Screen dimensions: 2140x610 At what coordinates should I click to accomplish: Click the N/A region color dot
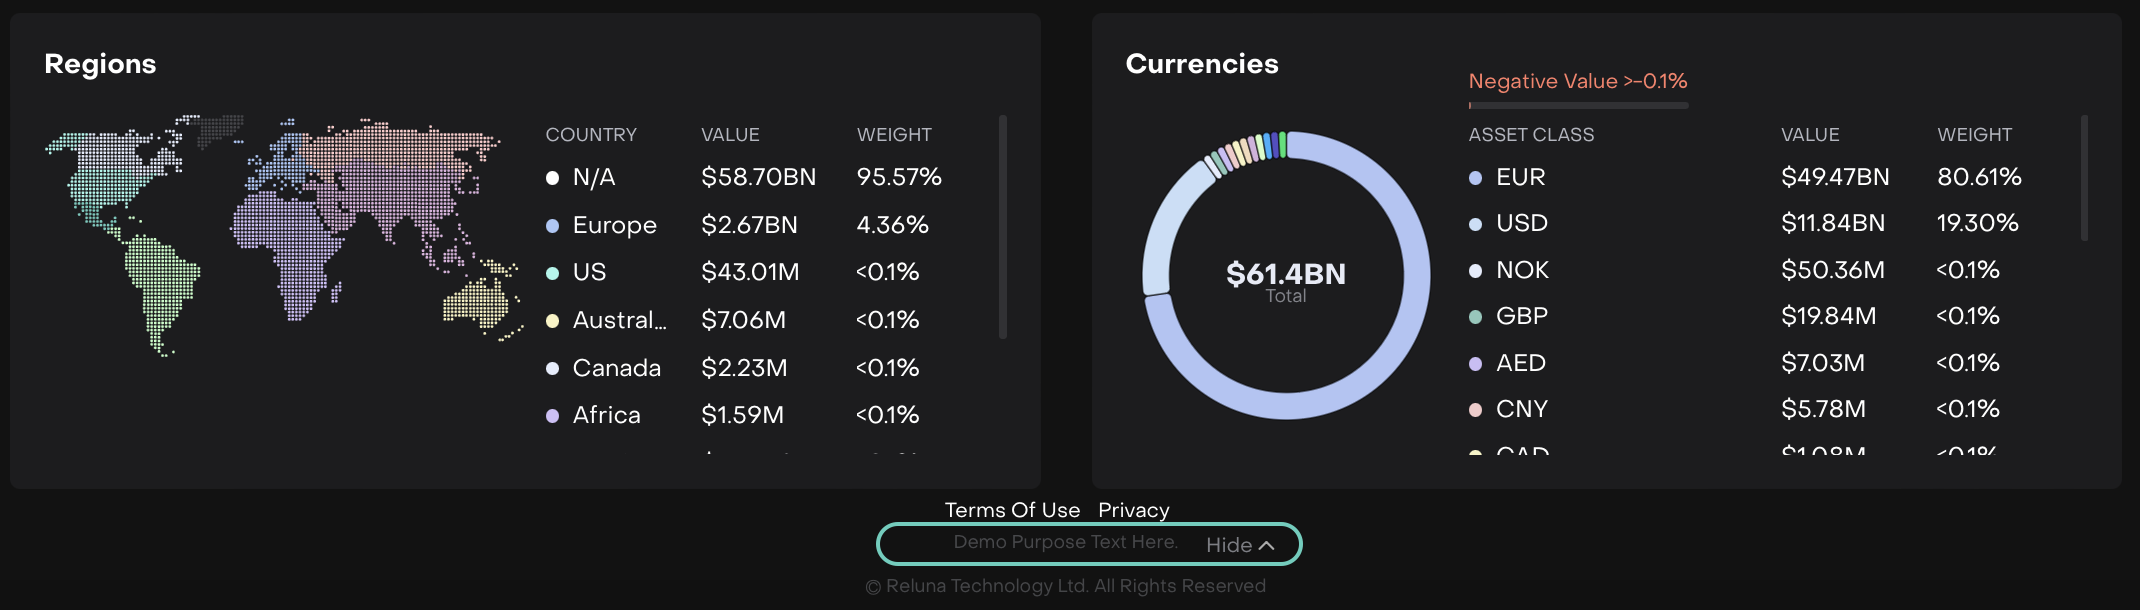pyautogui.click(x=552, y=178)
